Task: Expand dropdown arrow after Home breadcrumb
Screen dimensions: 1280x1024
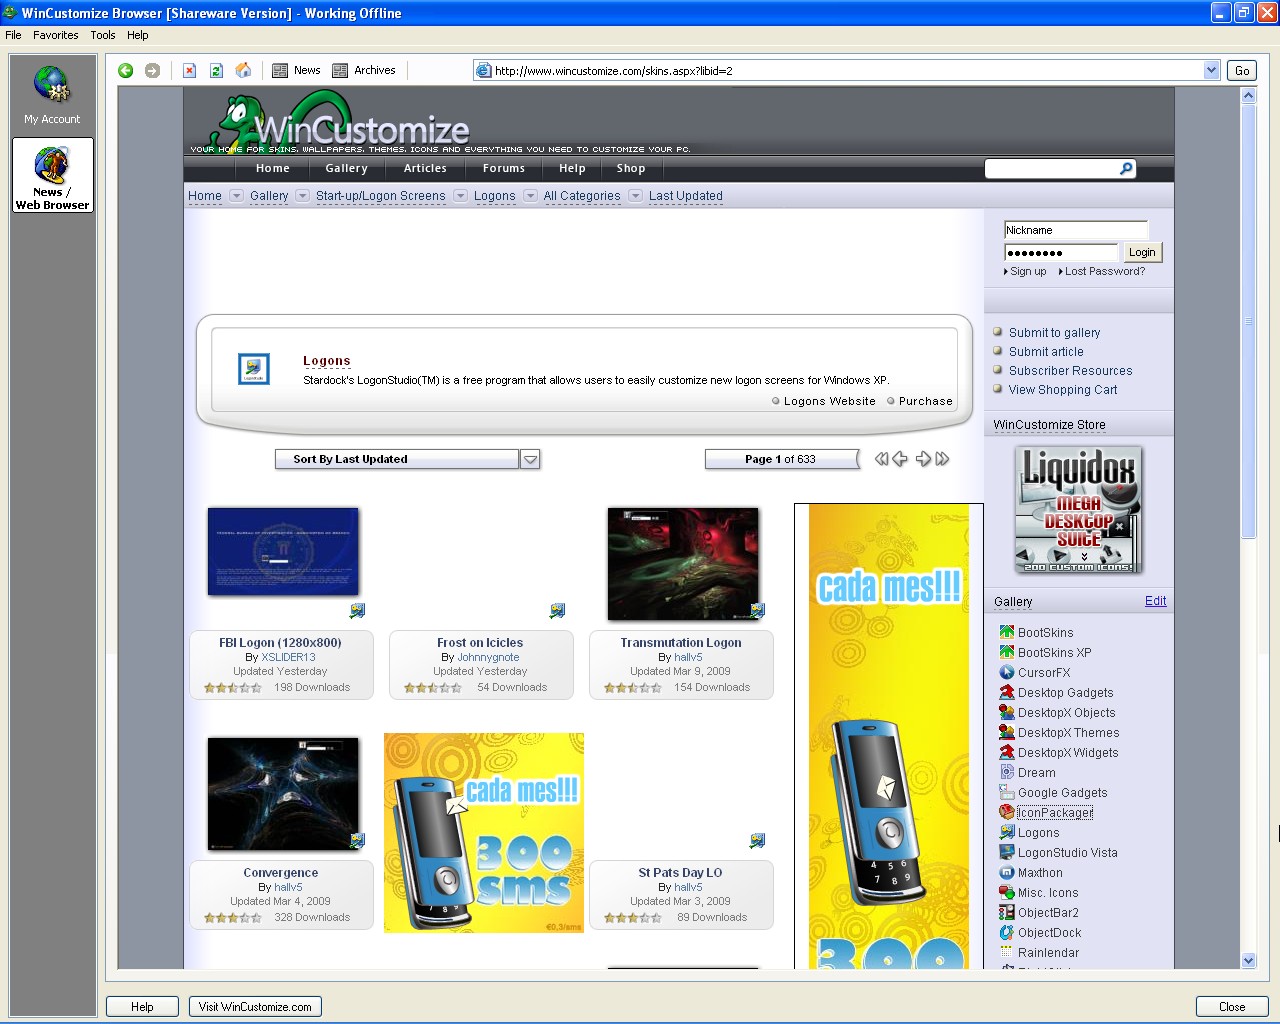Action: [x=237, y=196]
